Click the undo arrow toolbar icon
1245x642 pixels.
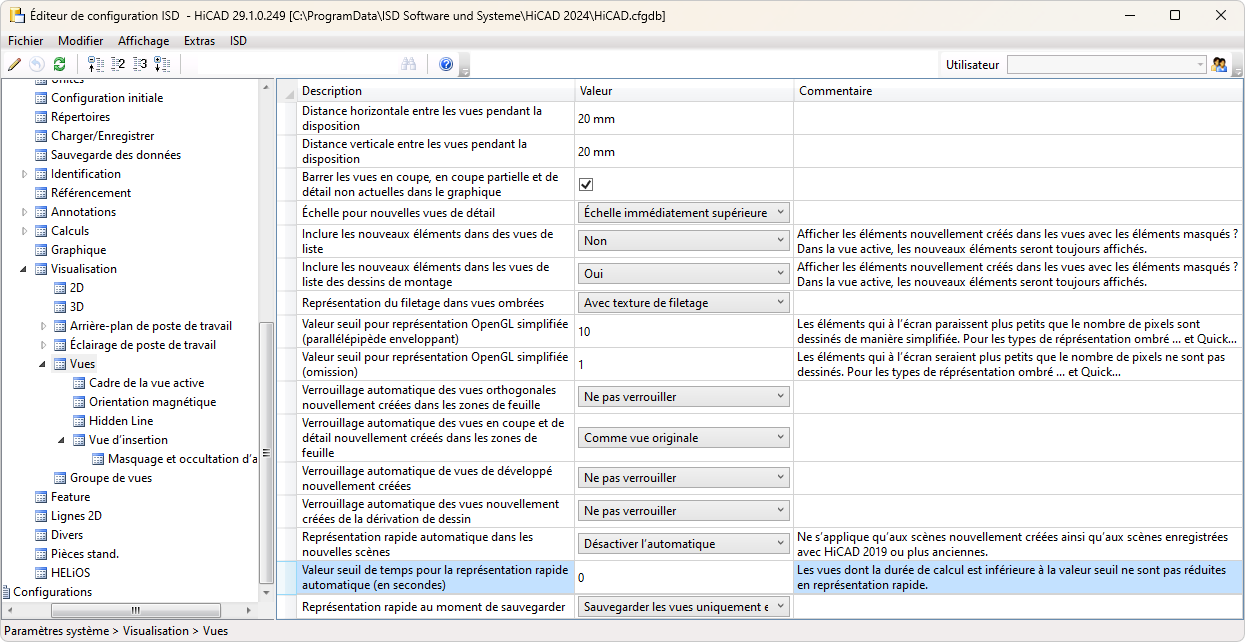37,64
